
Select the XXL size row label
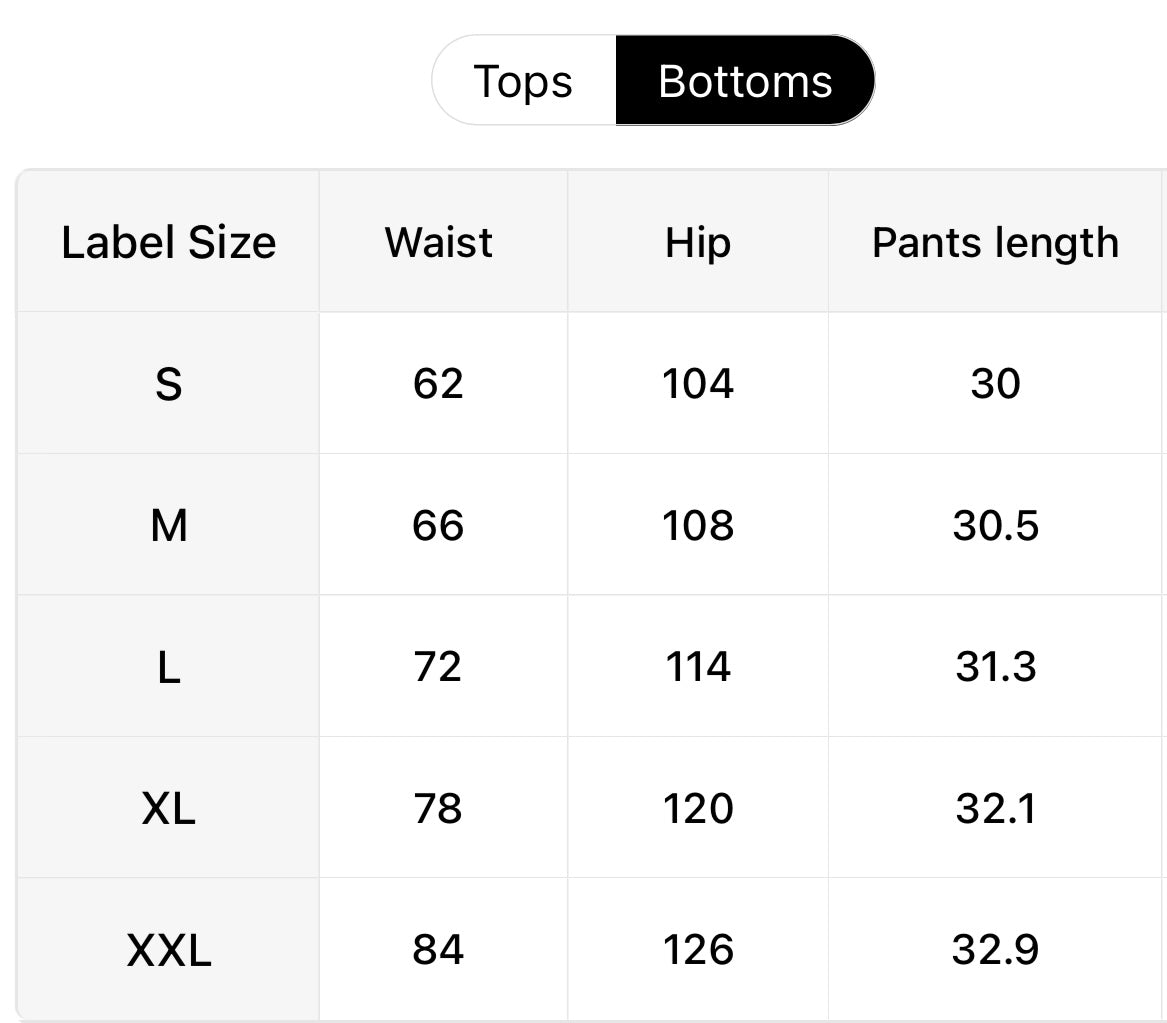point(168,950)
